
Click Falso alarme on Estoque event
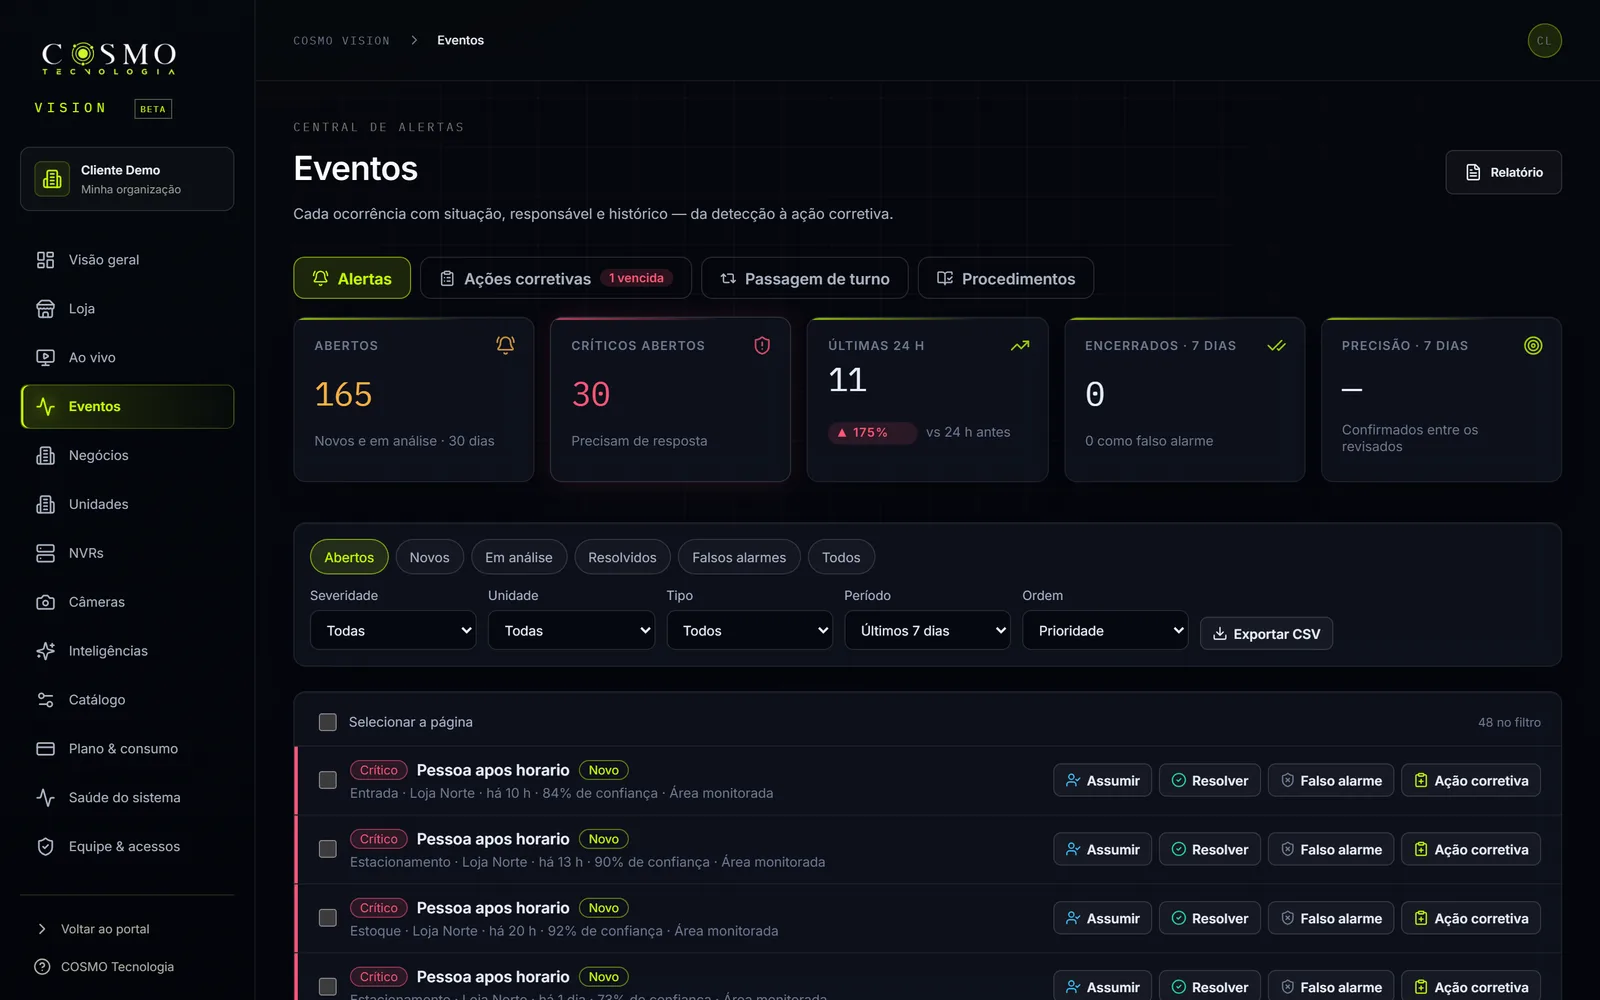point(1330,919)
